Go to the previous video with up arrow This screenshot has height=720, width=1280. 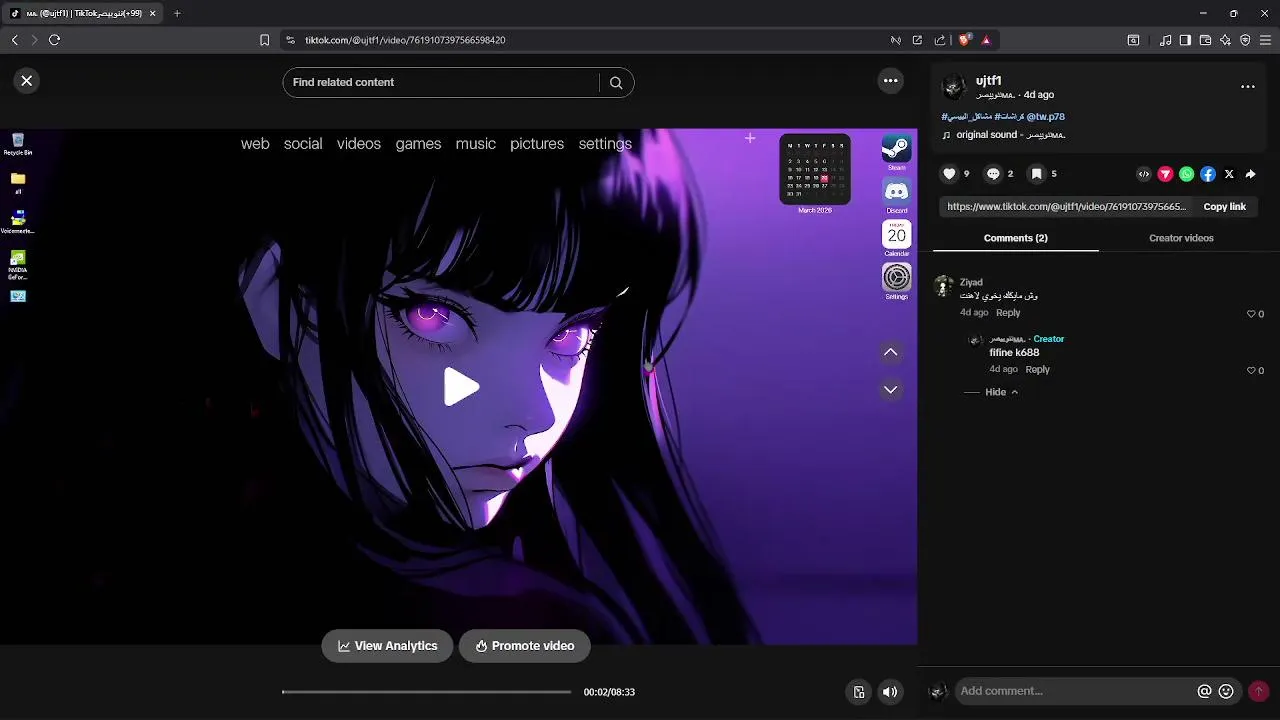(x=890, y=352)
